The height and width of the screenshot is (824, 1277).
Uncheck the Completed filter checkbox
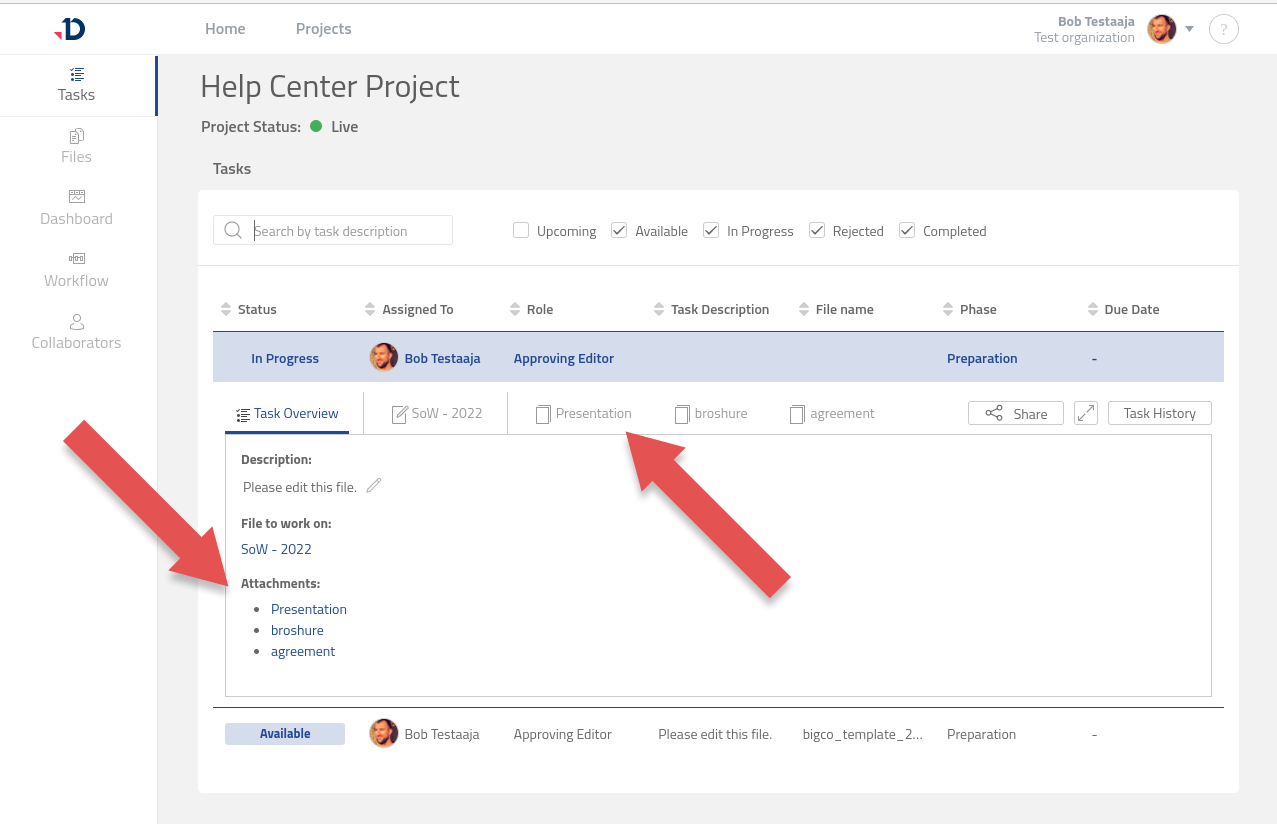click(x=907, y=231)
